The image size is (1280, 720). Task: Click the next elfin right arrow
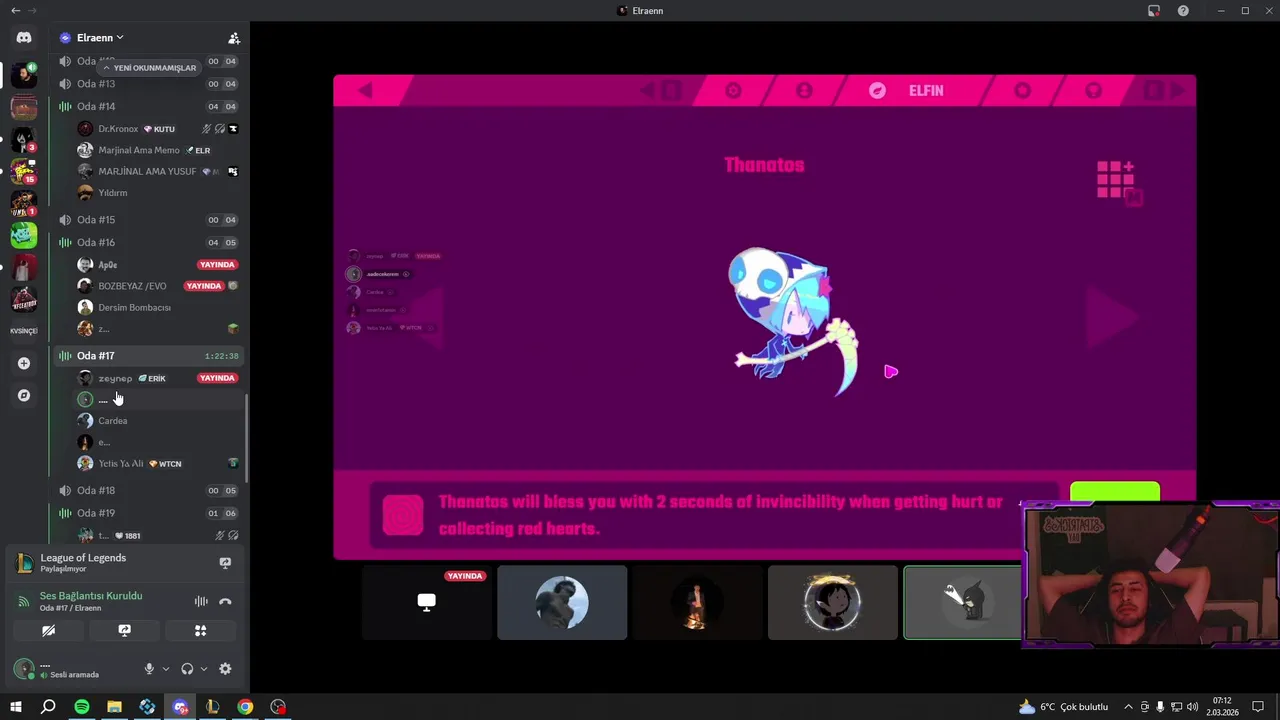[1112, 318]
